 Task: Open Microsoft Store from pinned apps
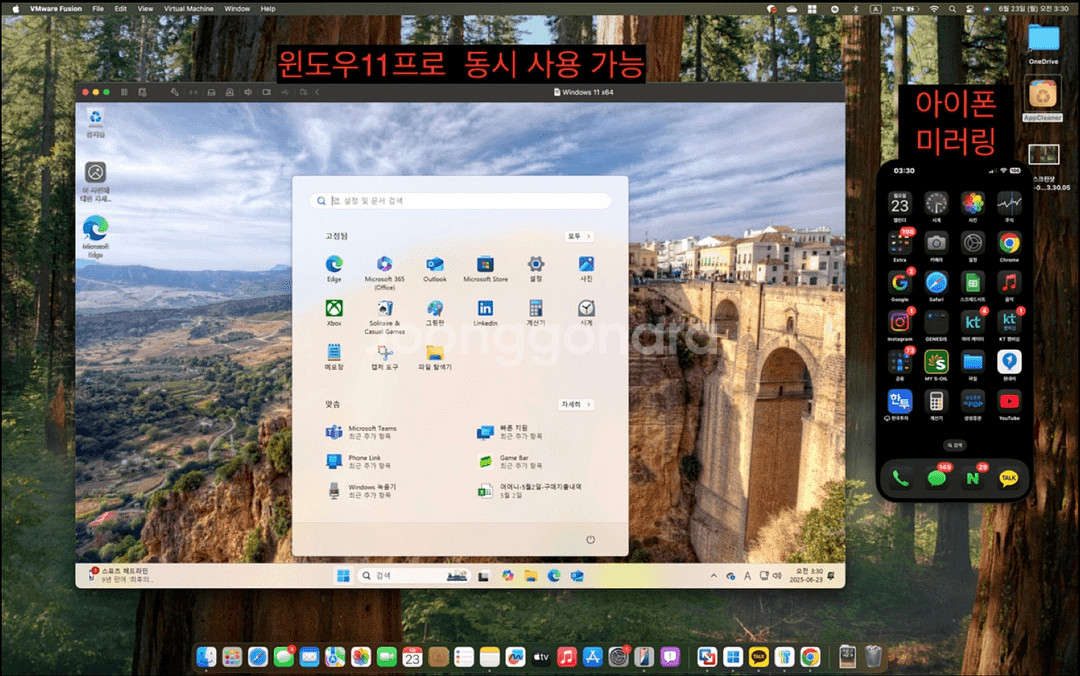click(486, 268)
